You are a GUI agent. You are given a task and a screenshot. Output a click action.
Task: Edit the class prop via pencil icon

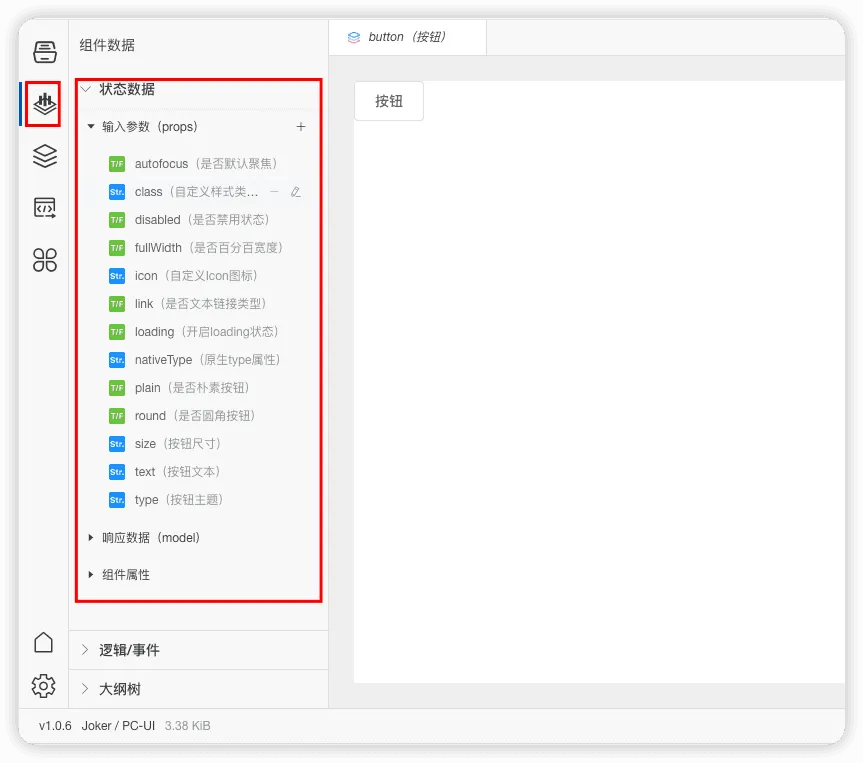[x=295, y=191]
